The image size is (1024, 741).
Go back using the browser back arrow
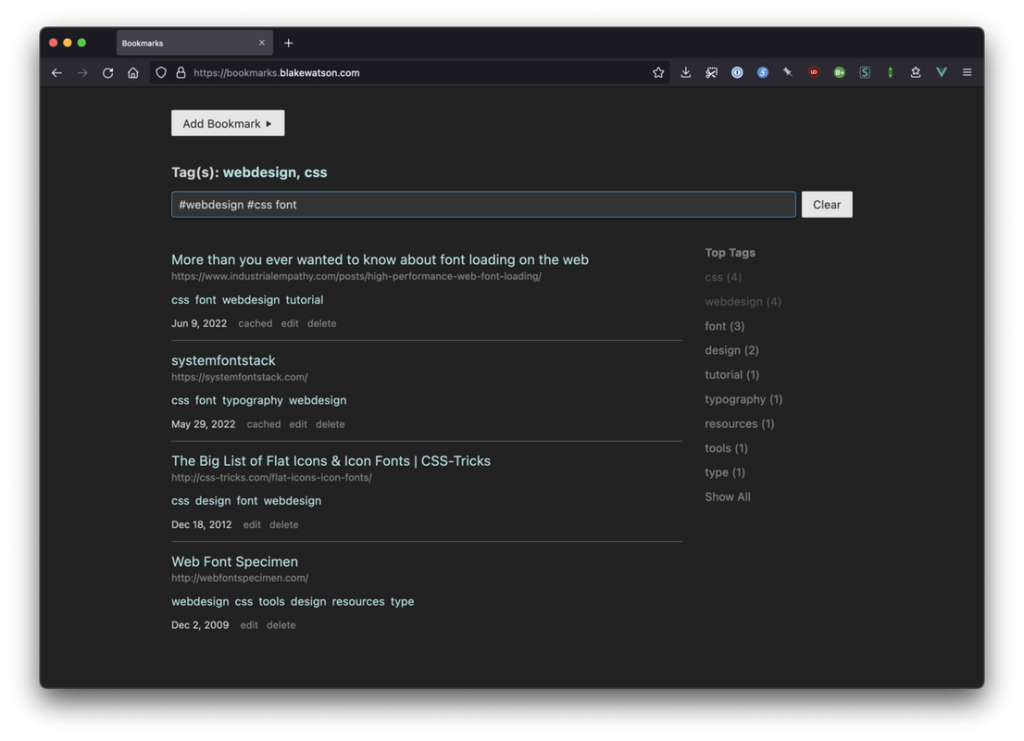57,72
